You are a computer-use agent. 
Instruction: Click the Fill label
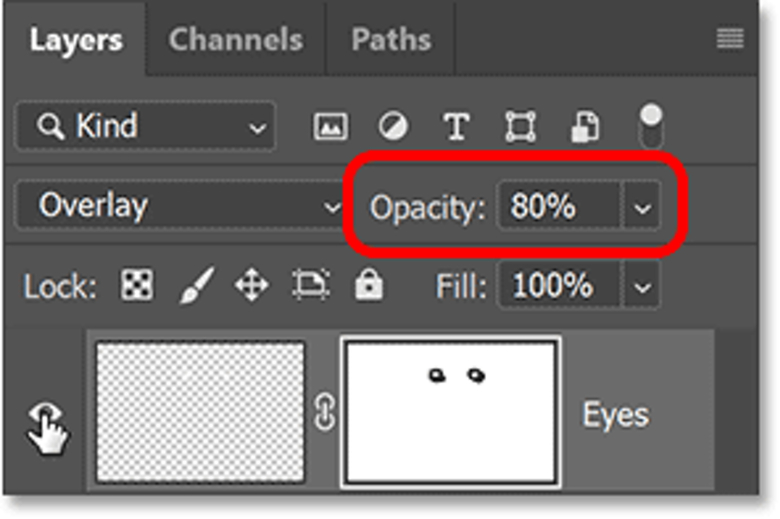click(x=461, y=286)
